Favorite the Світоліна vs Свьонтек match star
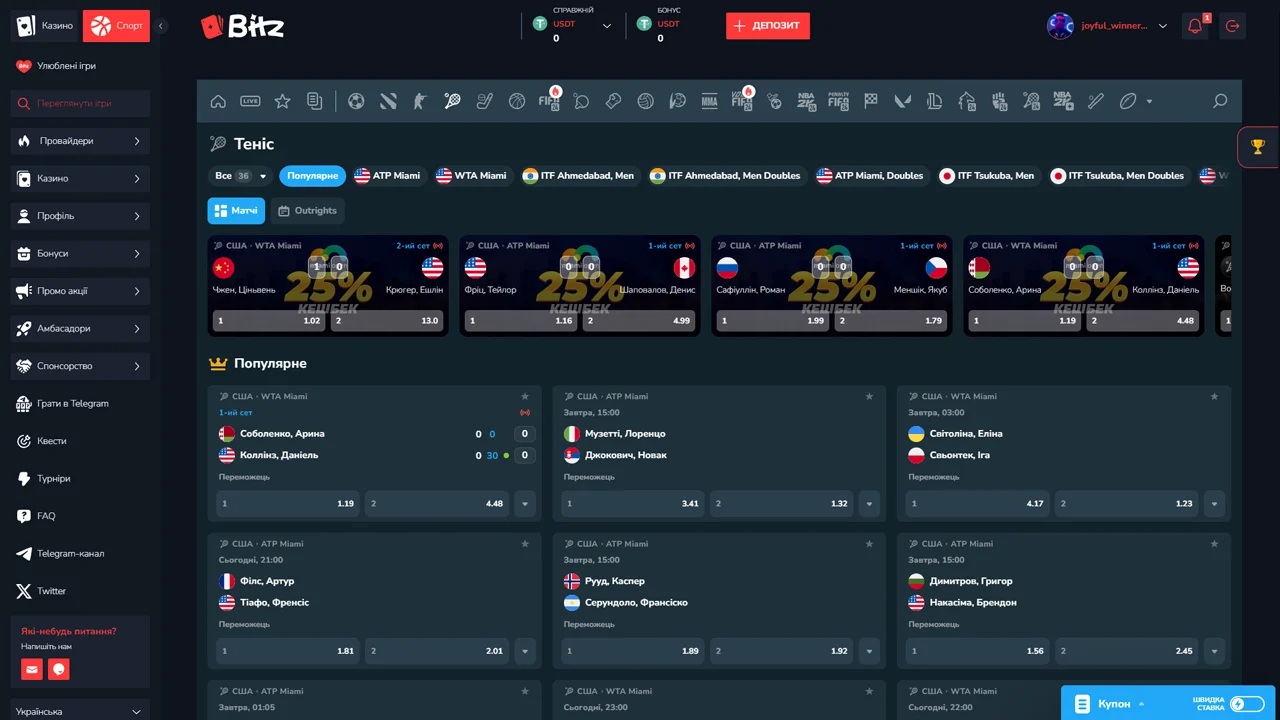 (1214, 397)
